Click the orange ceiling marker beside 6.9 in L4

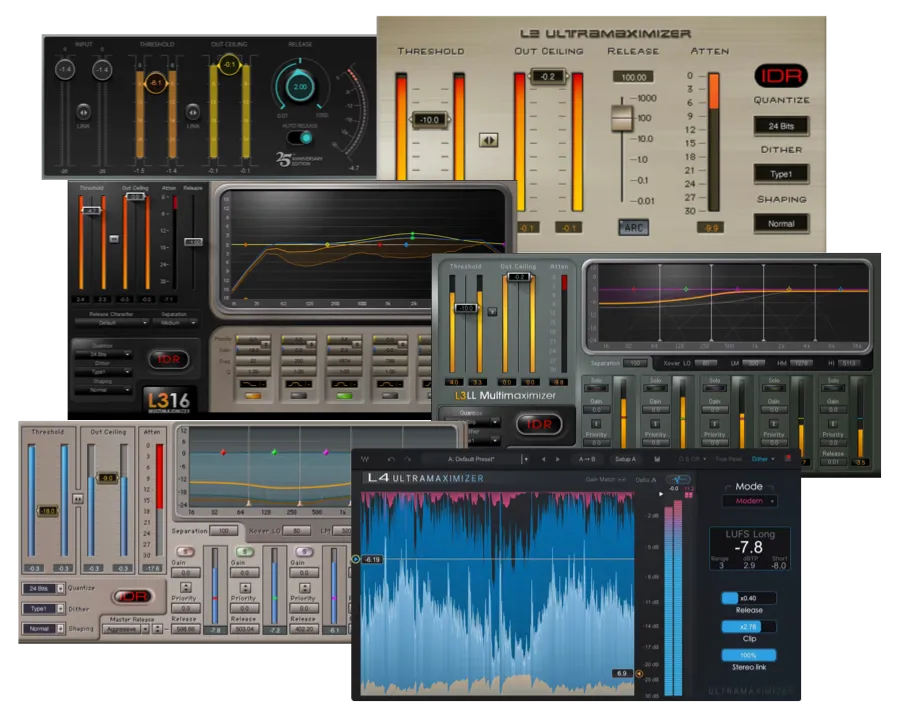point(639,673)
